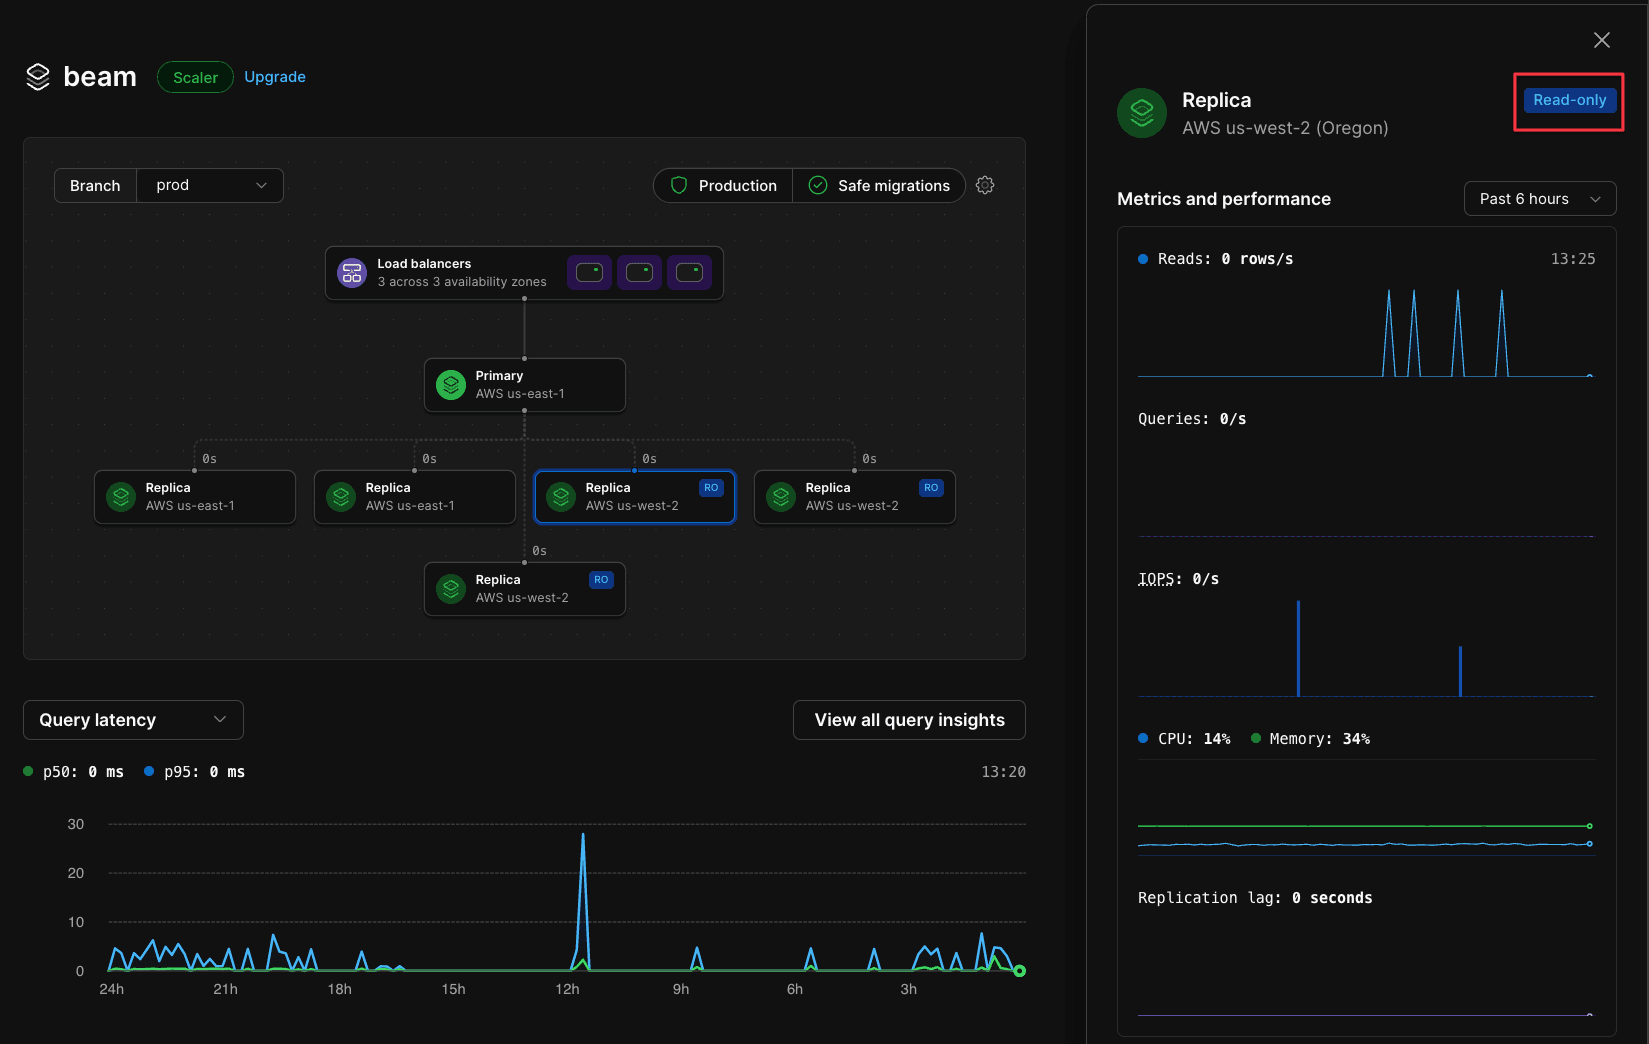The width and height of the screenshot is (1649, 1044).
Task: Click the RO badge on rightmost replica
Action: [931, 488]
